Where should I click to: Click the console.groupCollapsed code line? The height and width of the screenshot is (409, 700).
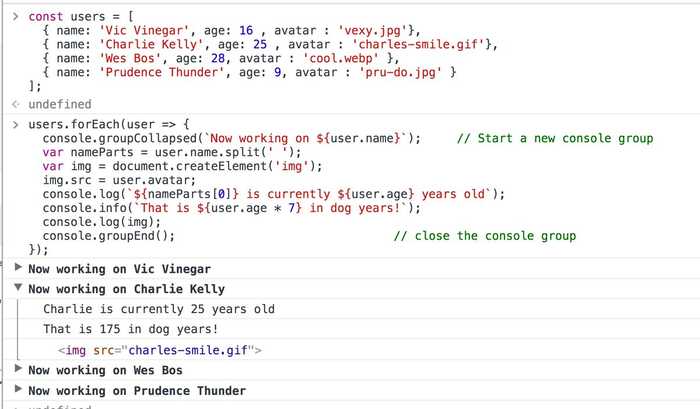[232, 138]
